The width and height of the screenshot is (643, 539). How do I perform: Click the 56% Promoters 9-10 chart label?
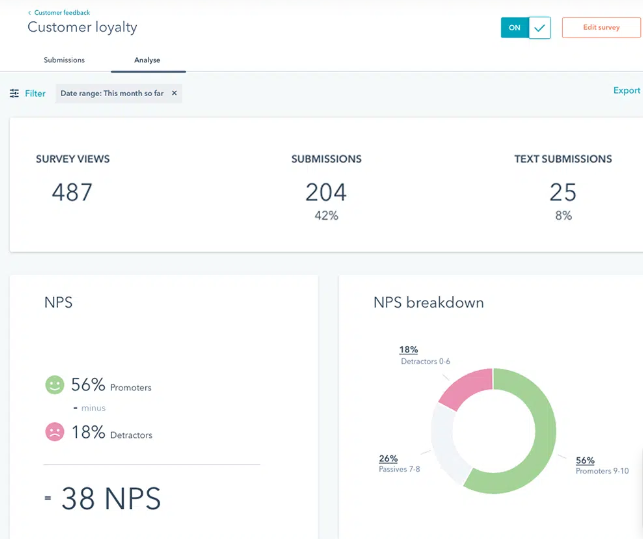tap(601, 465)
